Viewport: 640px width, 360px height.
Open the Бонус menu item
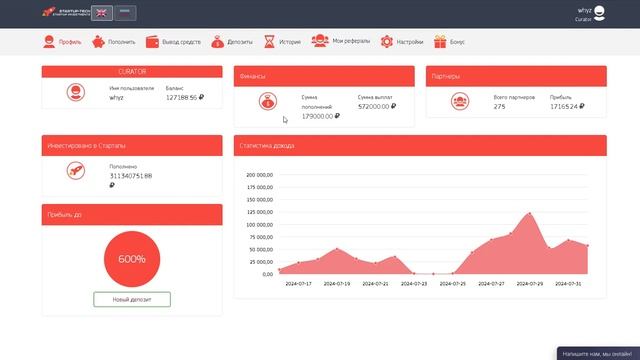pyautogui.click(x=449, y=42)
